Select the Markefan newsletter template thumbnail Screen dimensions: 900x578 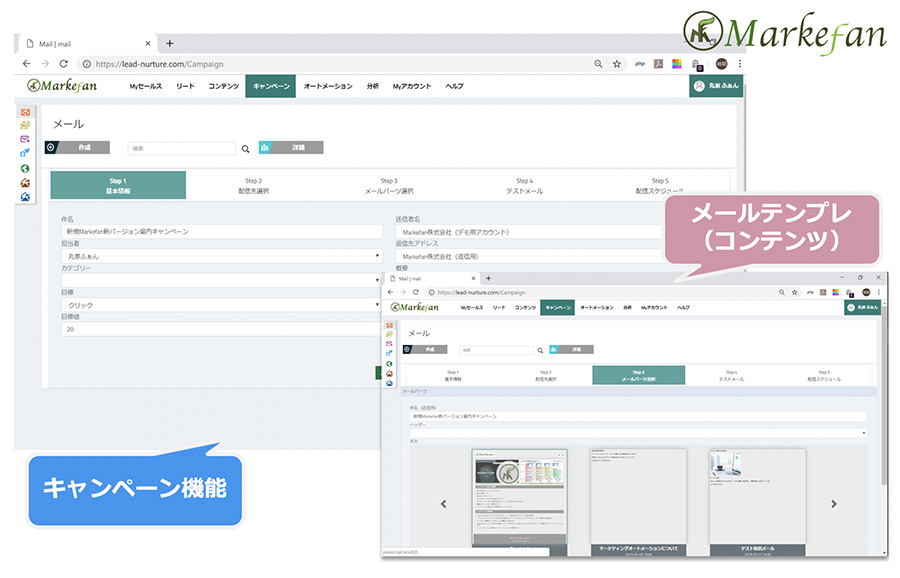(519, 502)
